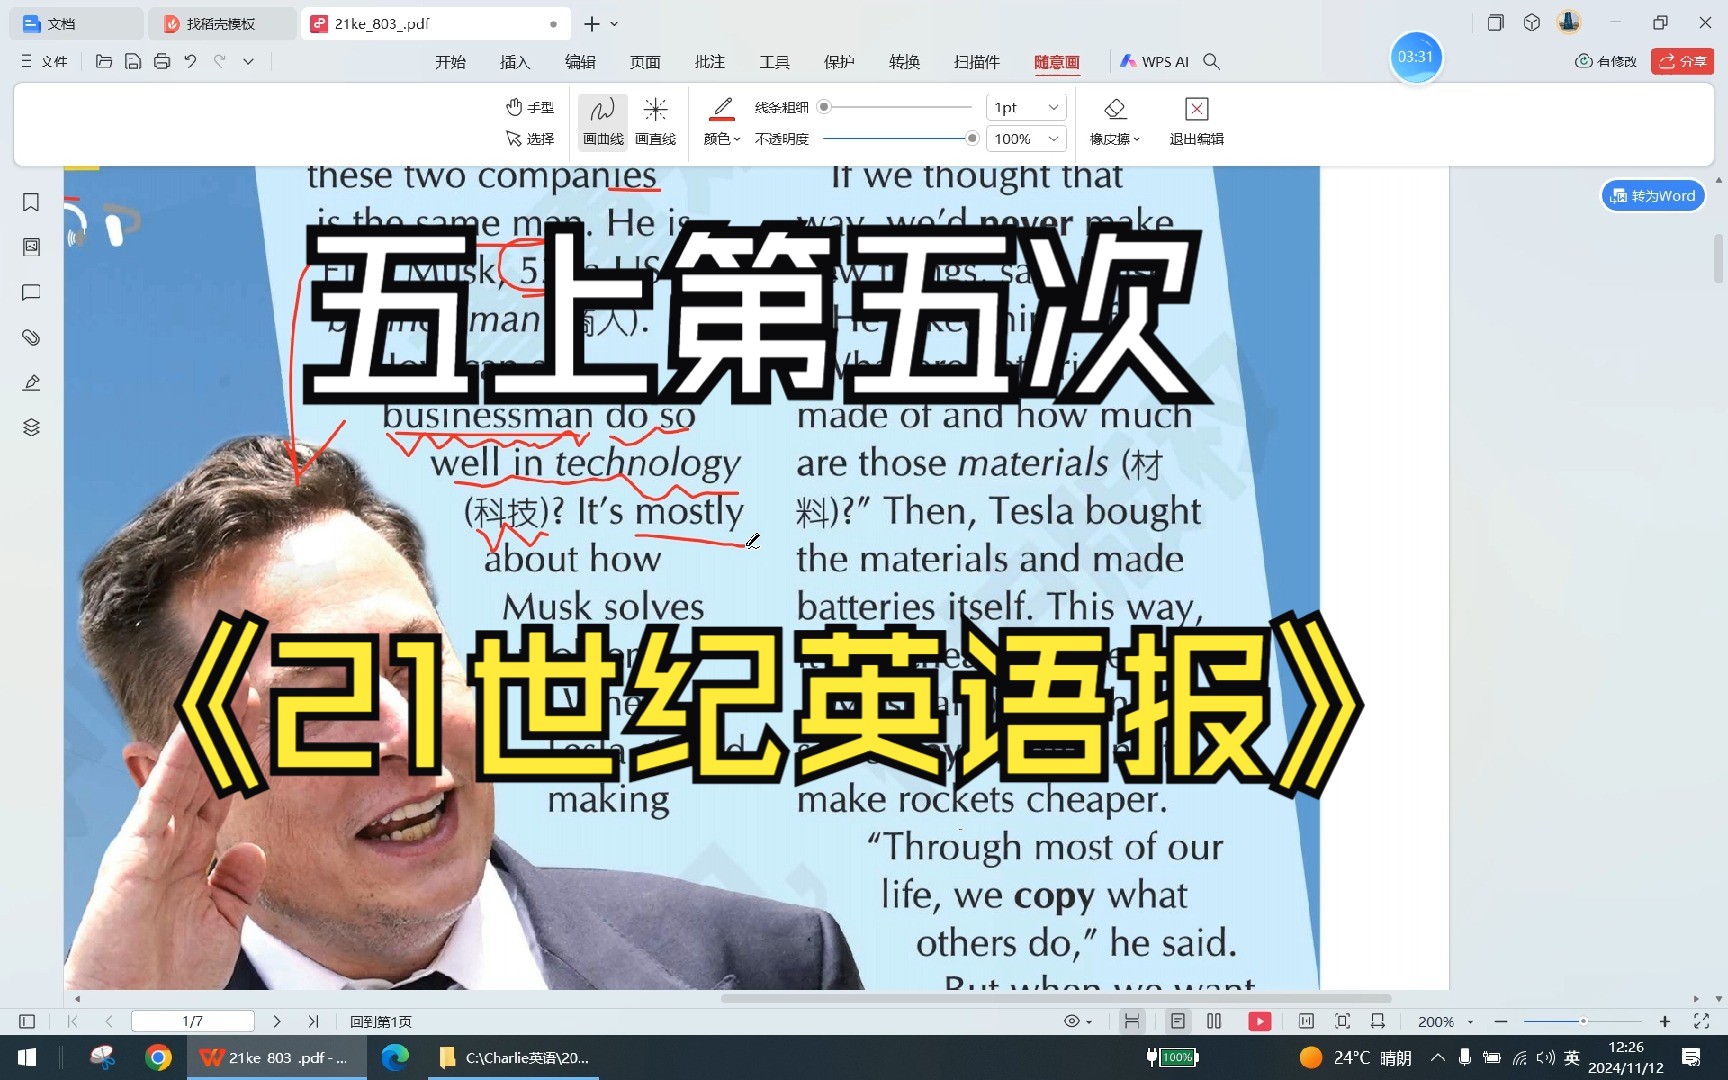
Task: Select the 手型 hand tool
Action: pyautogui.click(x=530, y=107)
